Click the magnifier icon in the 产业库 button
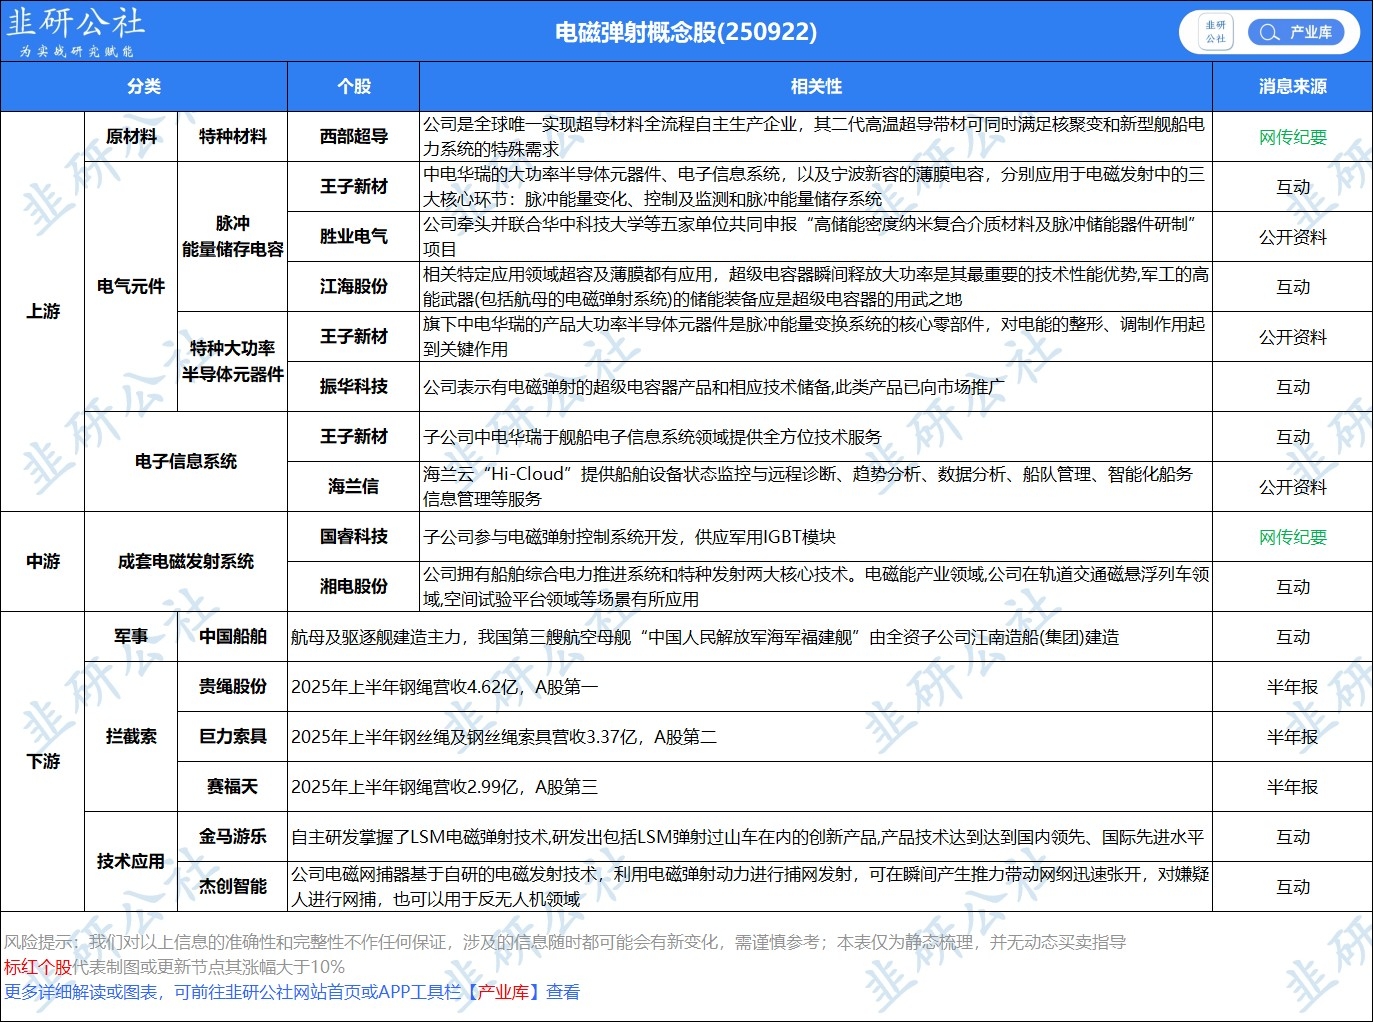Screen dimensions: 1374x1022 [1269, 32]
